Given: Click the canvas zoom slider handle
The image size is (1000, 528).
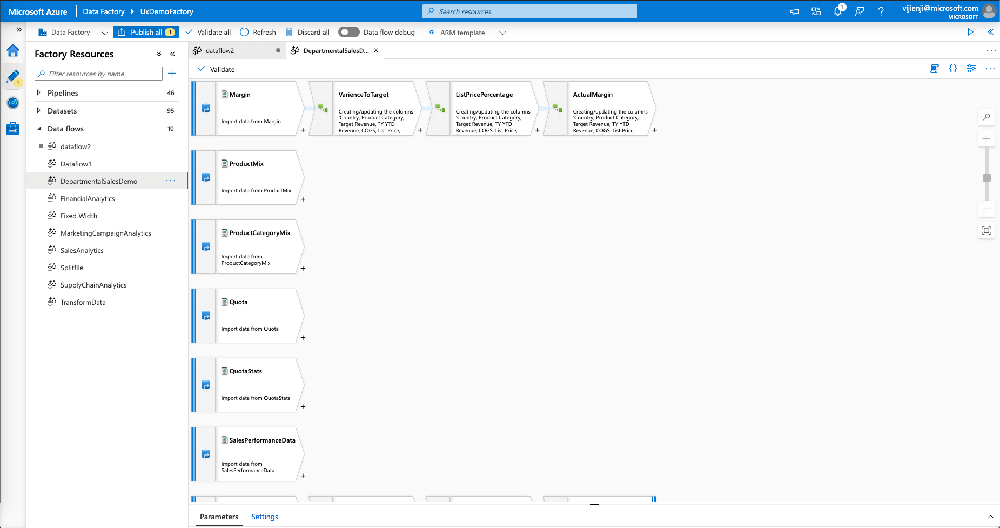Looking at the screenshot, I should (987, 178).
